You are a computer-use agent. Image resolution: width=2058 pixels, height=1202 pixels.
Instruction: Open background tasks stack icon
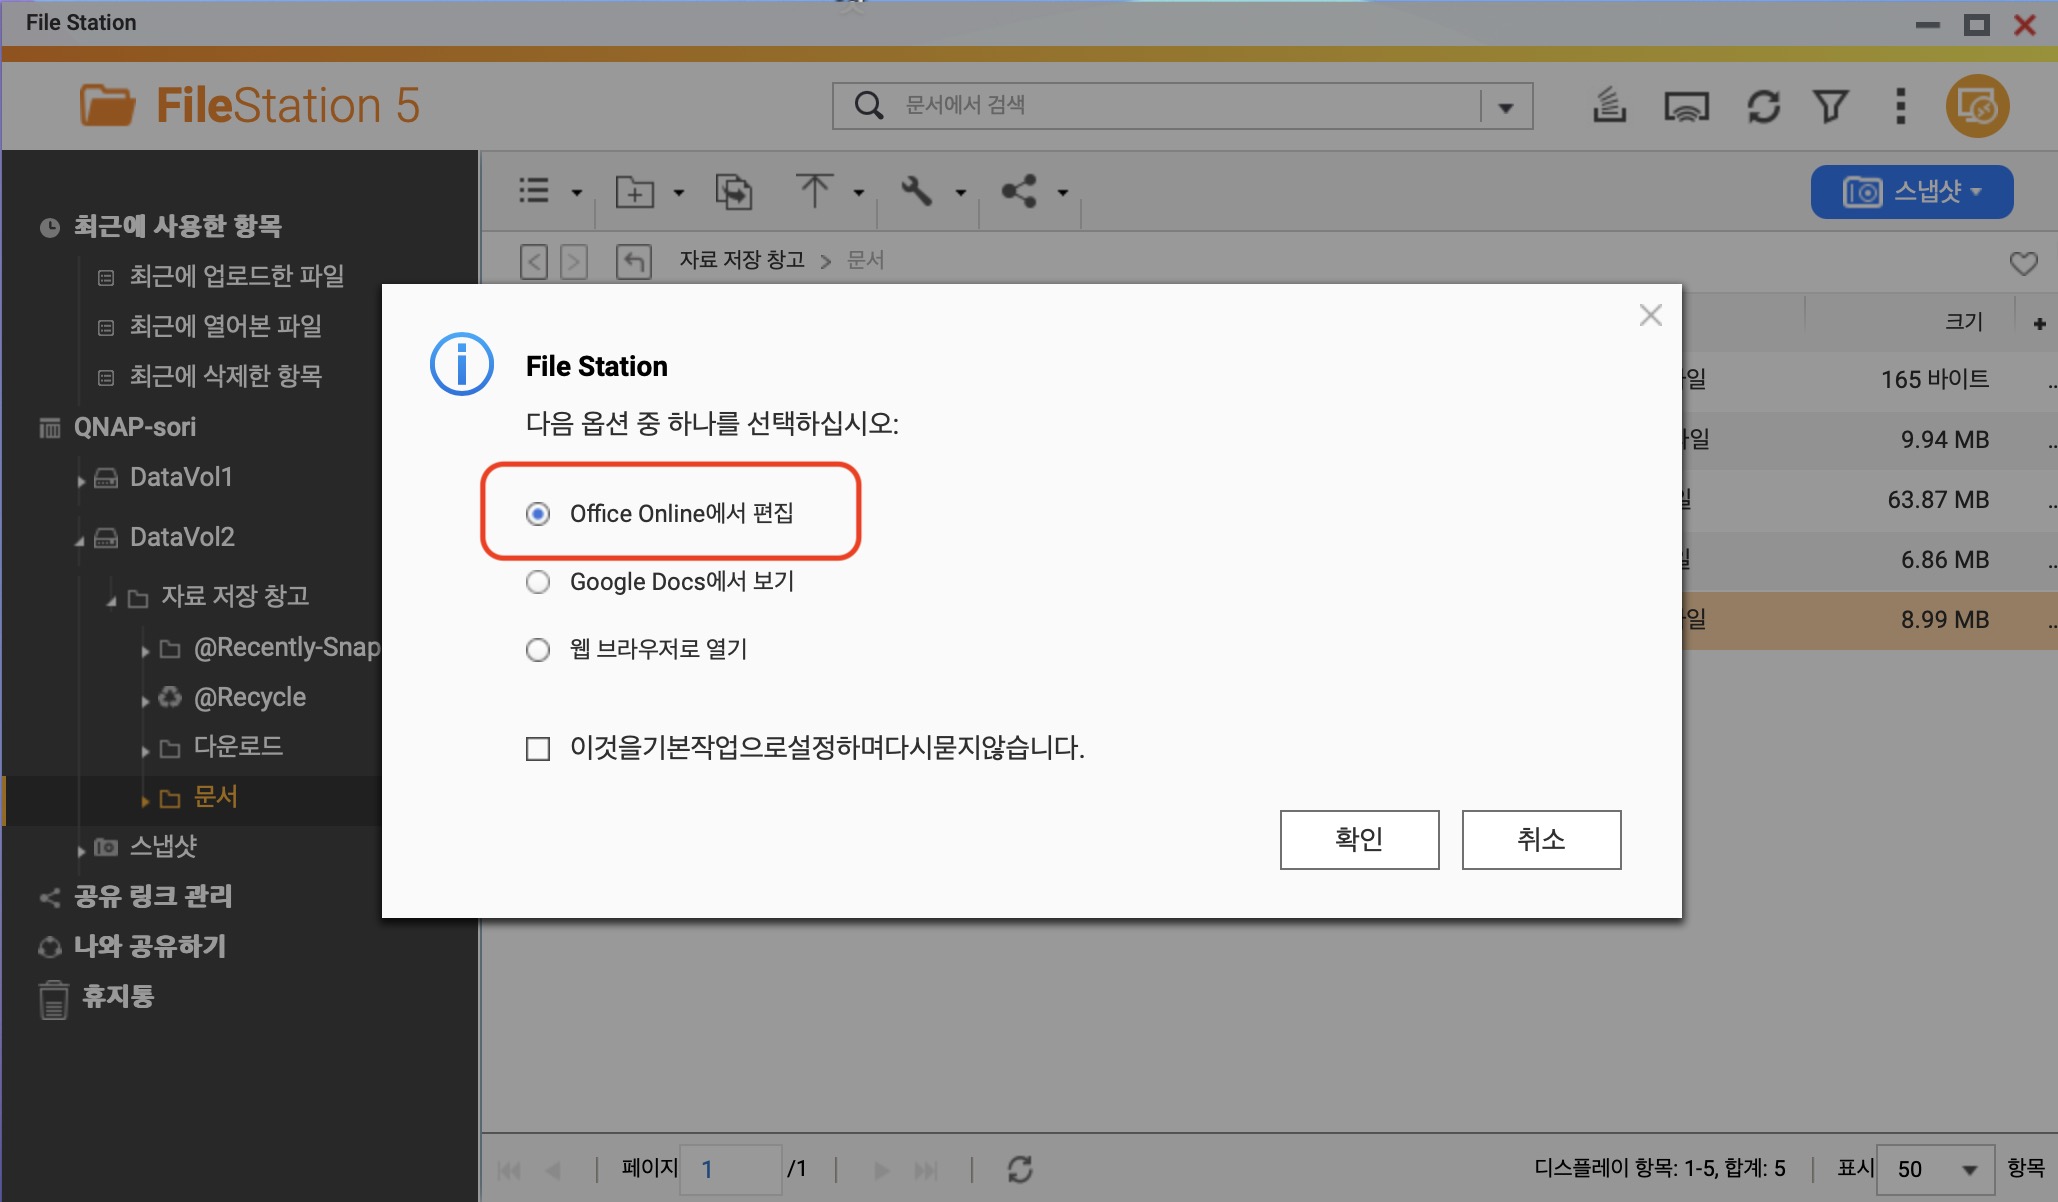pos(1609,105)
